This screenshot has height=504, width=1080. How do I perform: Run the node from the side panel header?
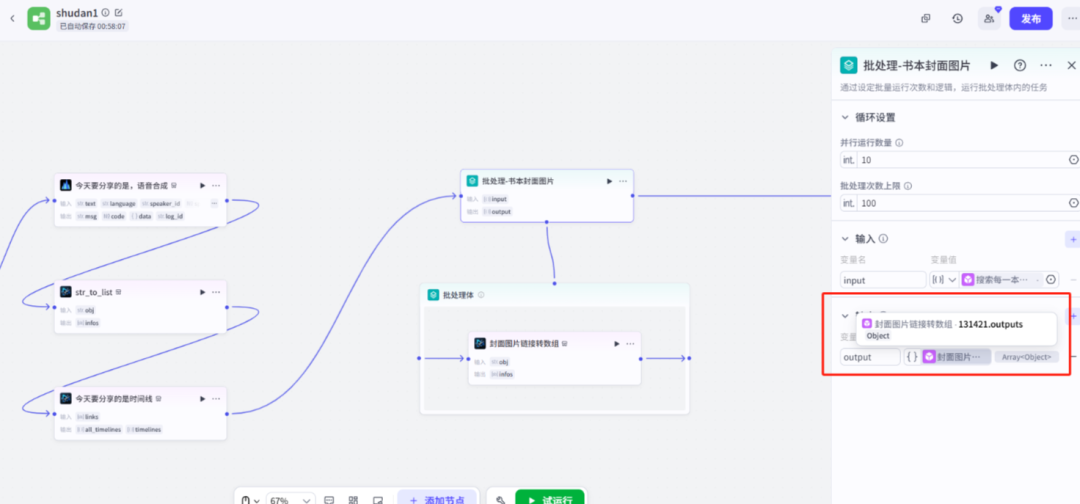click(x=994, y=65)
